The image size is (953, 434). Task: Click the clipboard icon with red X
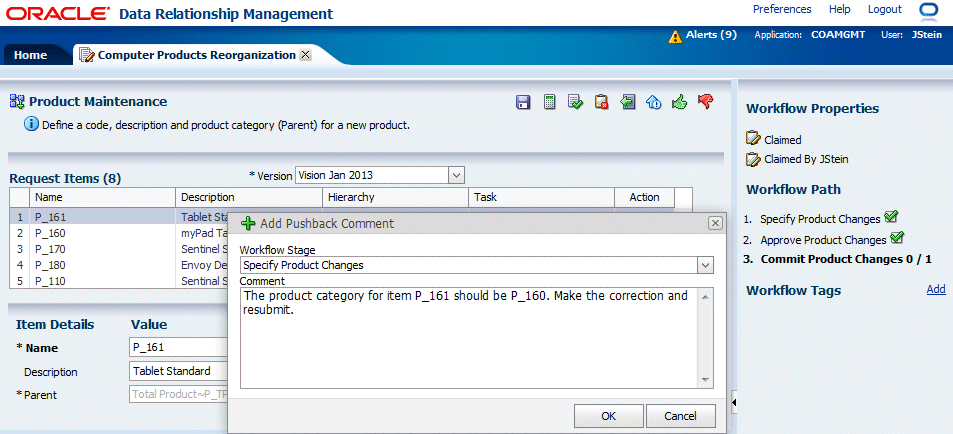pyautogui.click(x=601, y=102)
